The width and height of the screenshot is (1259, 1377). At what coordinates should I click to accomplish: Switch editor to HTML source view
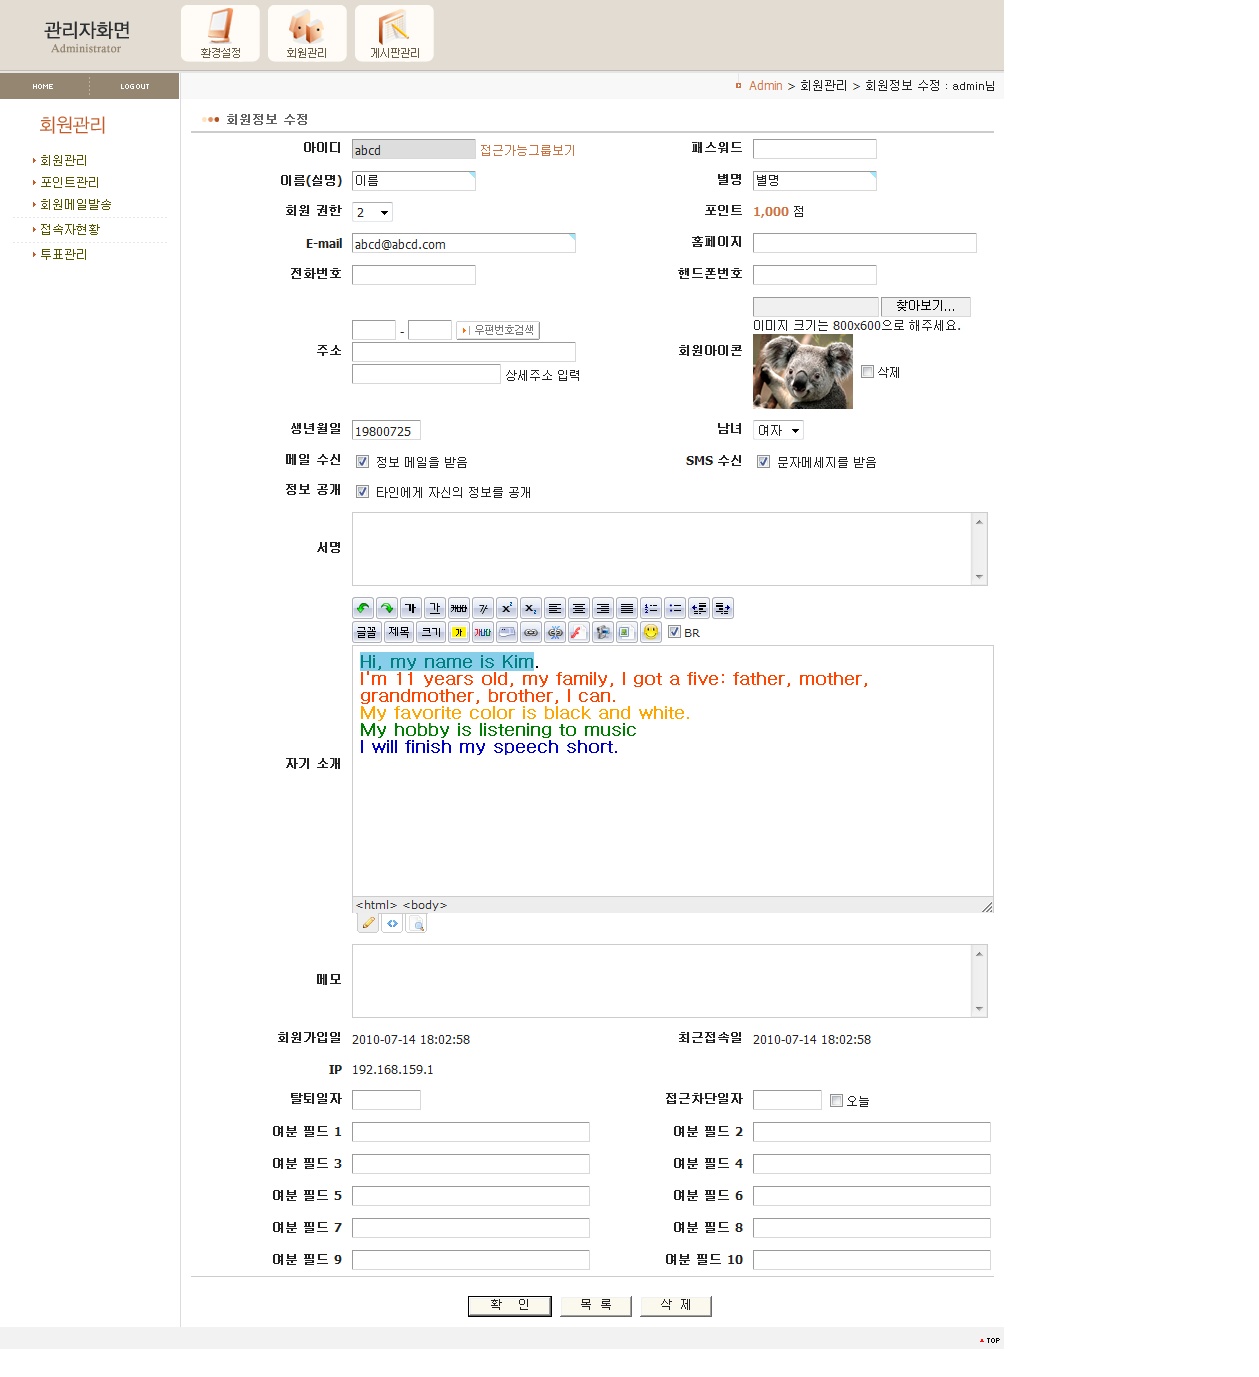pos(393,923)
